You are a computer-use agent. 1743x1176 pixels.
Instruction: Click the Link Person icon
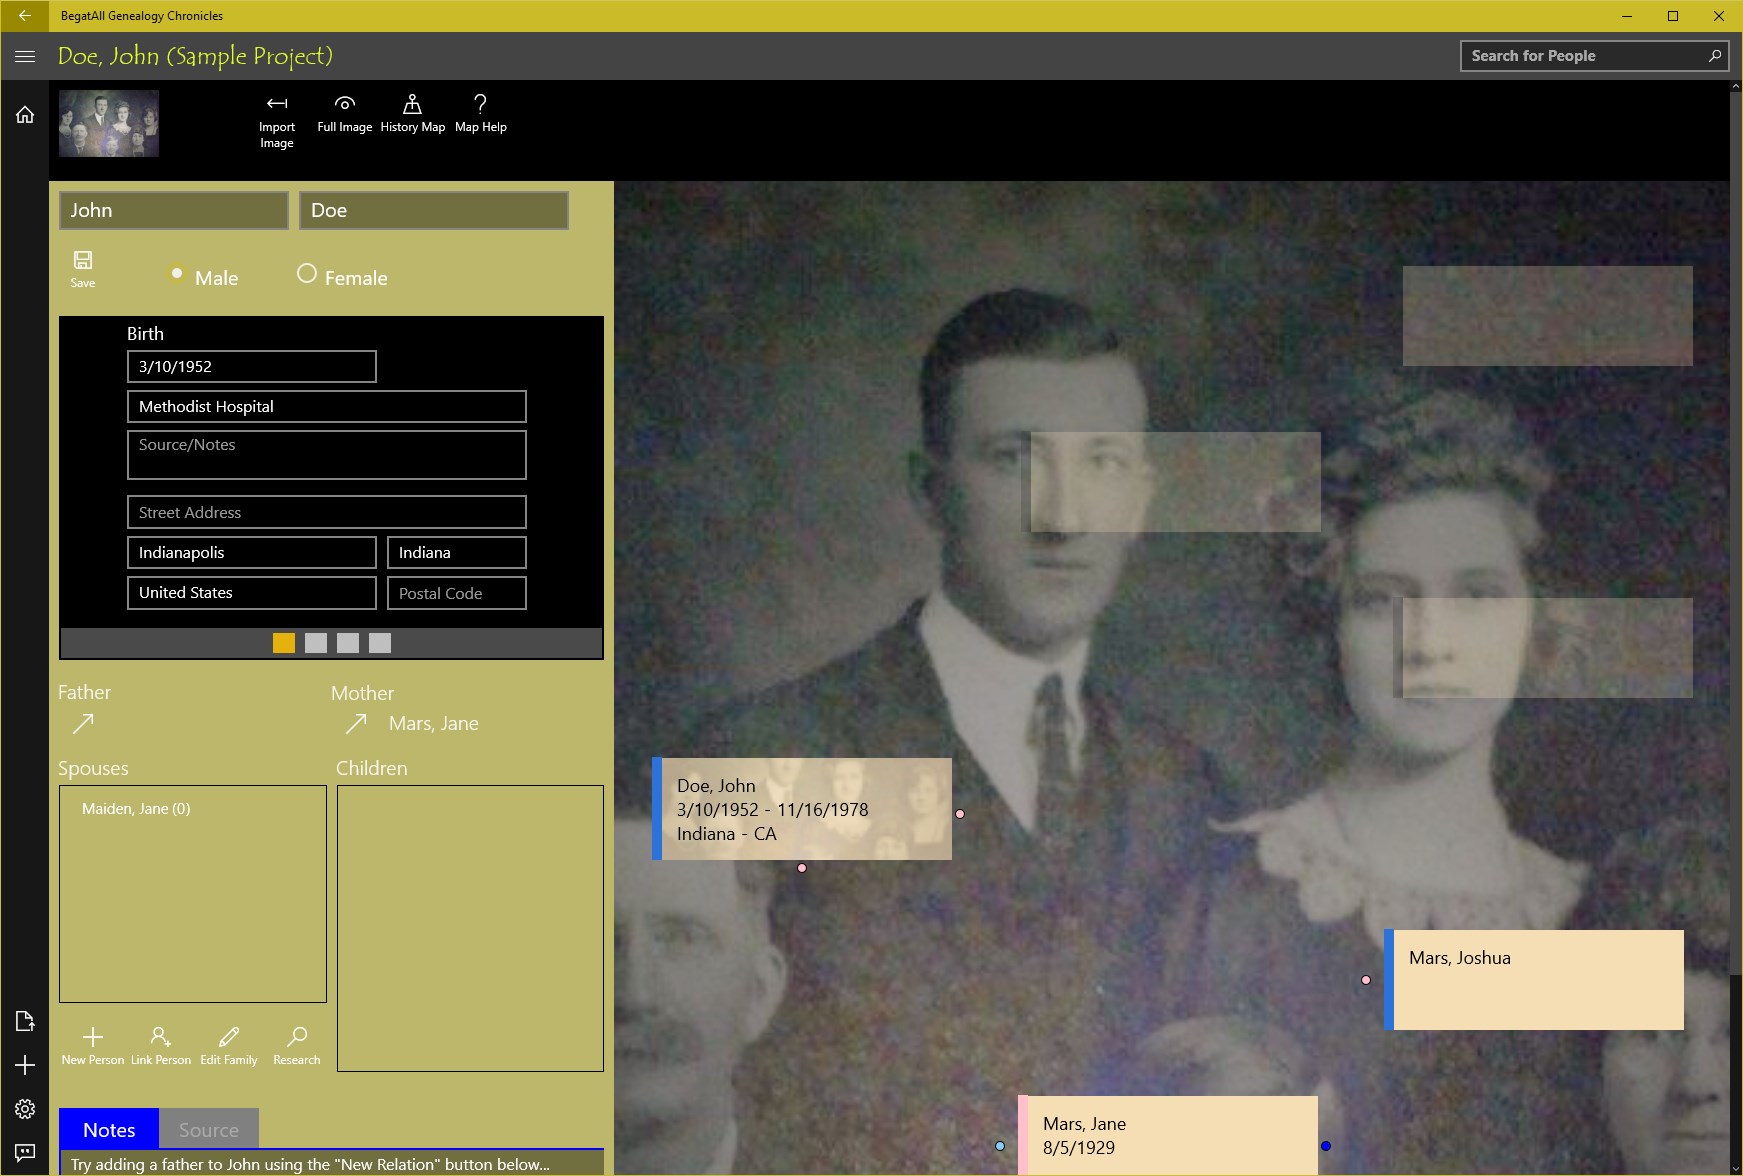161,1046
